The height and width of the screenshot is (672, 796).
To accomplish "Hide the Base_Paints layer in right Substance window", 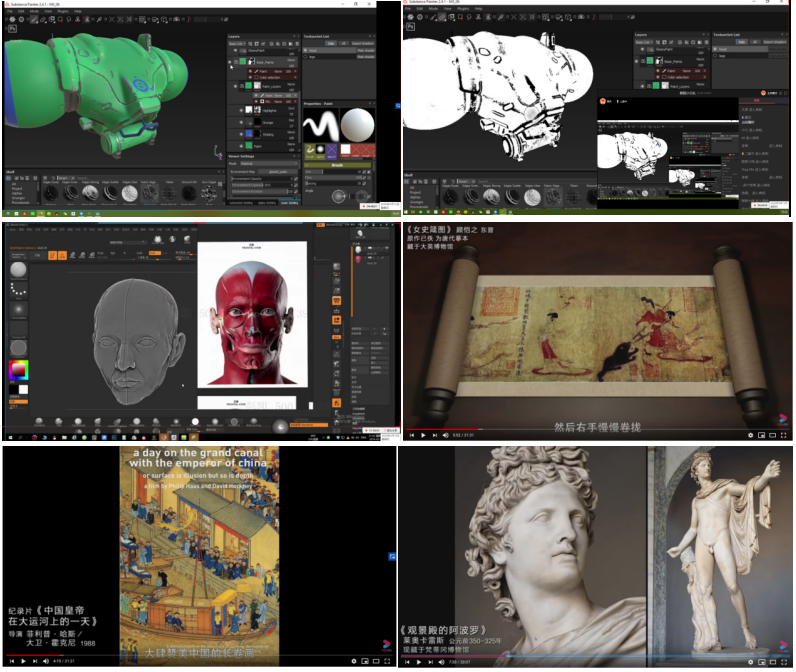I will click(x=637, y=61).
